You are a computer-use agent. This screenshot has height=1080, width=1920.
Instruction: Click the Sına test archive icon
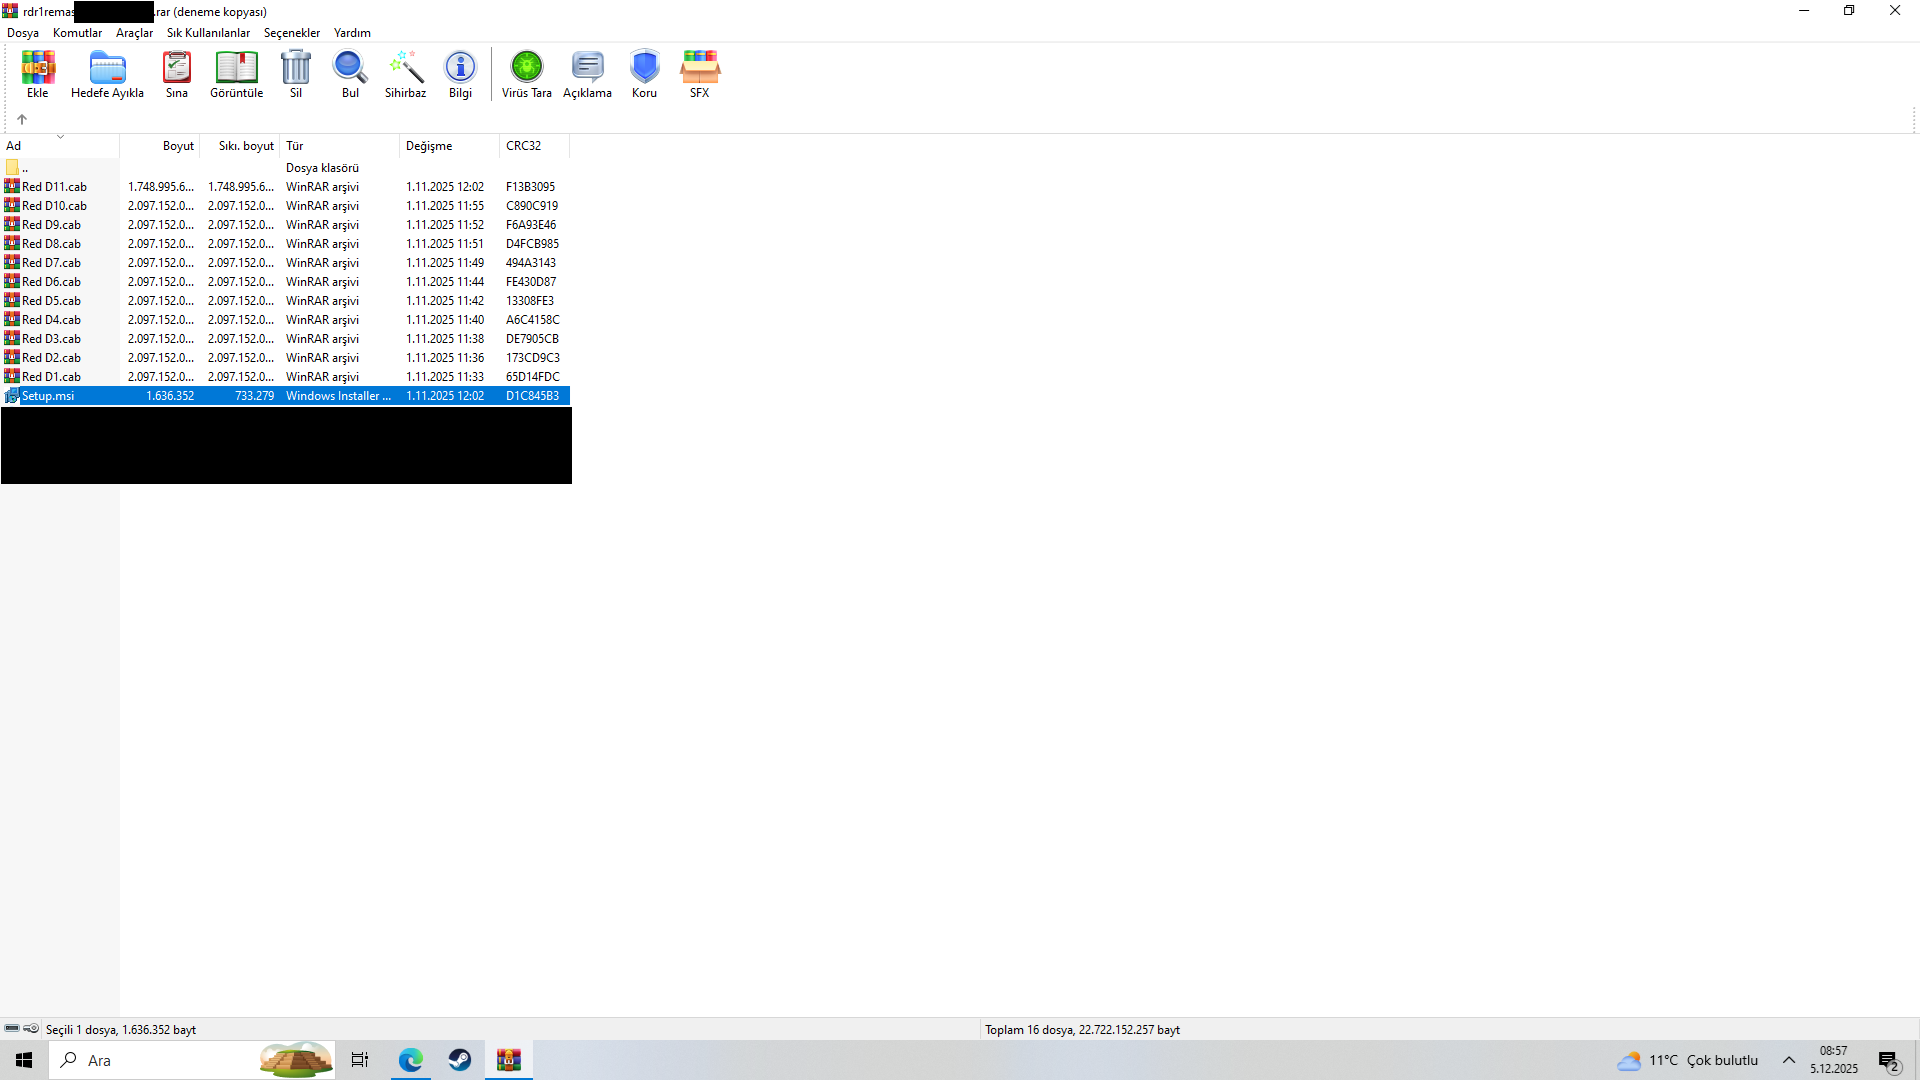click(177, 68)
